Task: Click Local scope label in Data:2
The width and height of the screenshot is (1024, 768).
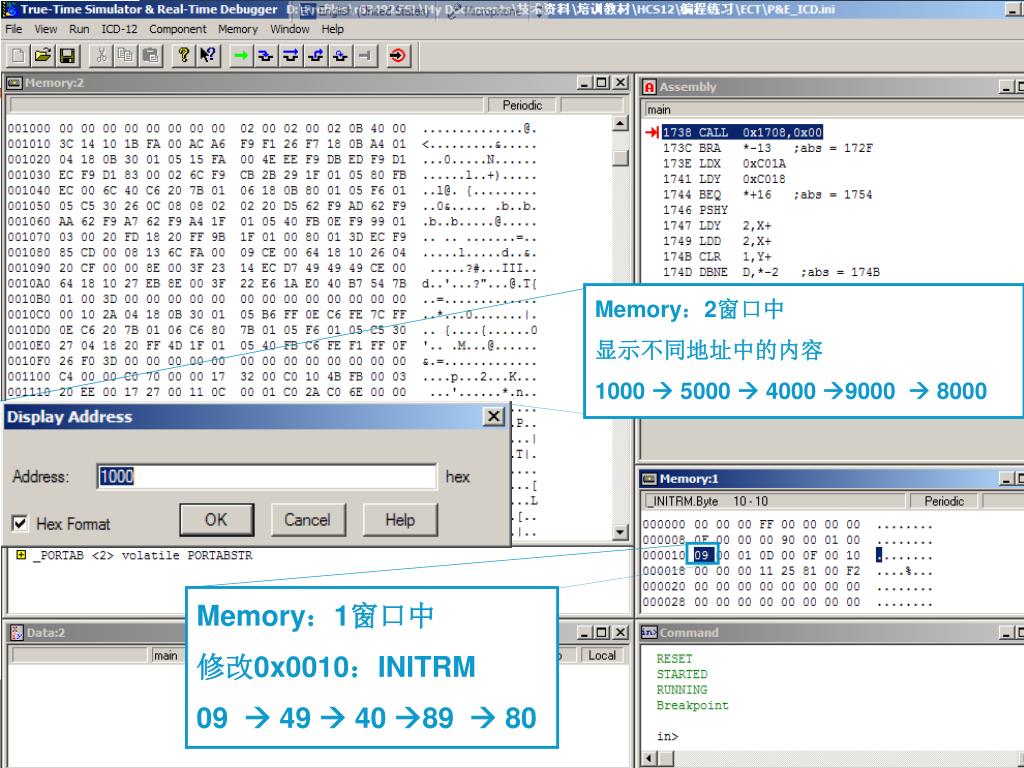Action: pos(601,655)
